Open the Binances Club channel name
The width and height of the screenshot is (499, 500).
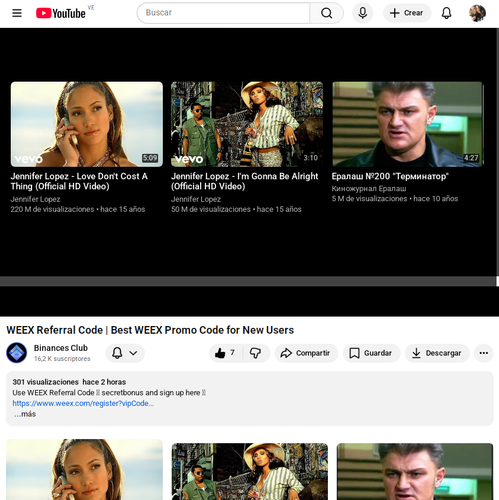[61, 348]
